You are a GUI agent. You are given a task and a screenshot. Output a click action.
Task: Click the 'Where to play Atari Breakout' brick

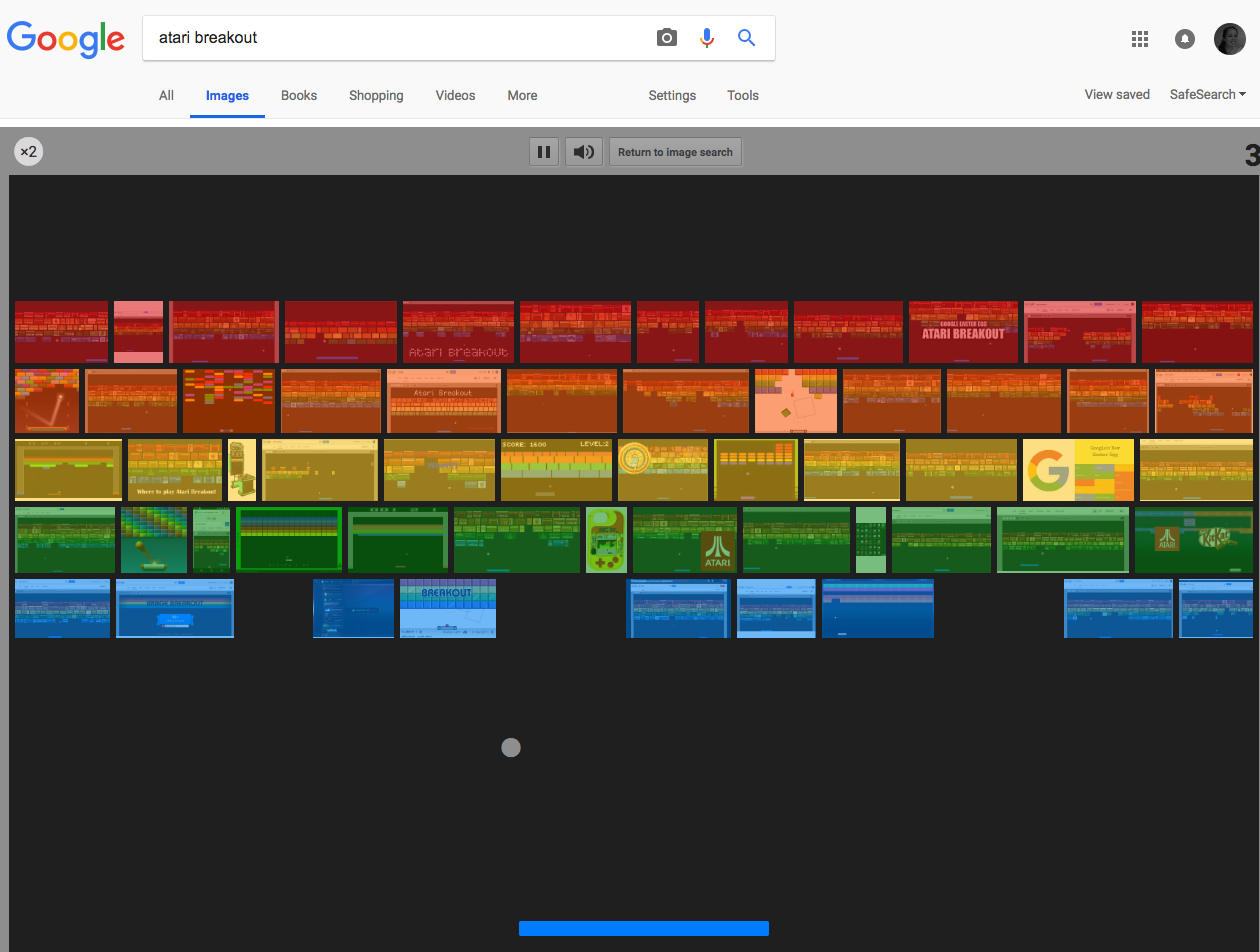[175, 470]
